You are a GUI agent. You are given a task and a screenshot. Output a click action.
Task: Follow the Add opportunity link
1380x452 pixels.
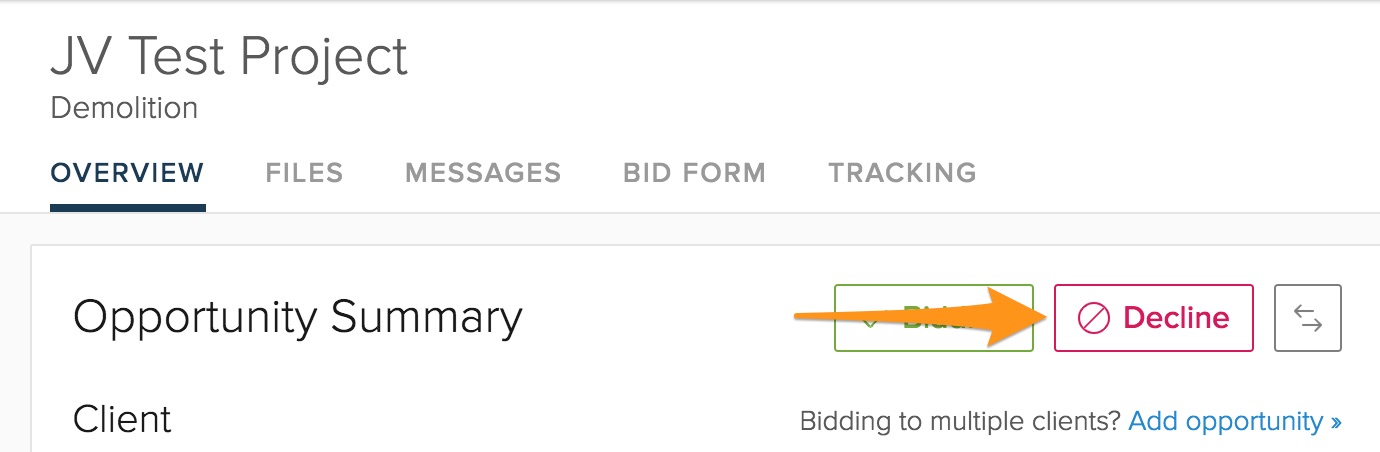pyautogui.click(x=1225, y=422)
